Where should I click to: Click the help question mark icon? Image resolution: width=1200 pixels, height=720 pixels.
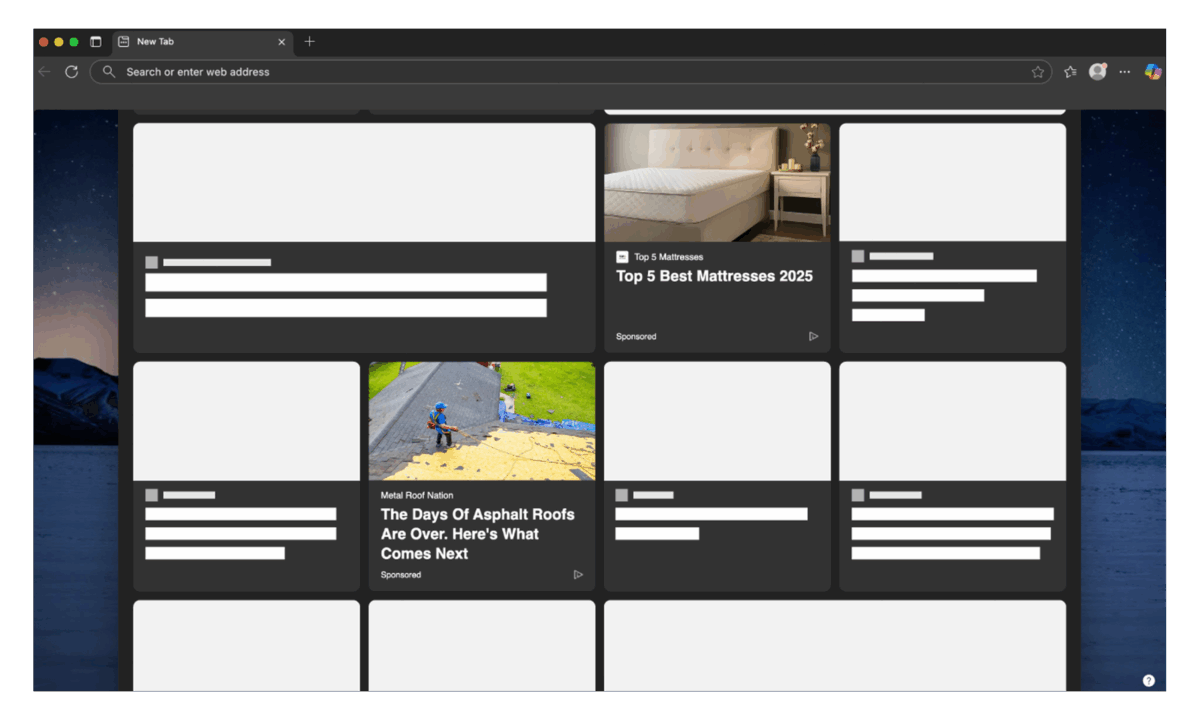(1148, 680)
